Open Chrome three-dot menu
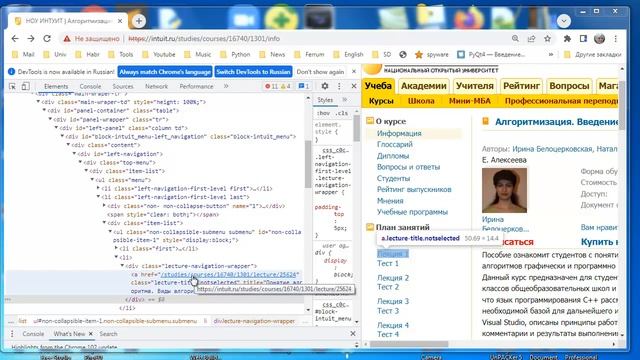The image size is (640, 360). (x=616, y=38)
